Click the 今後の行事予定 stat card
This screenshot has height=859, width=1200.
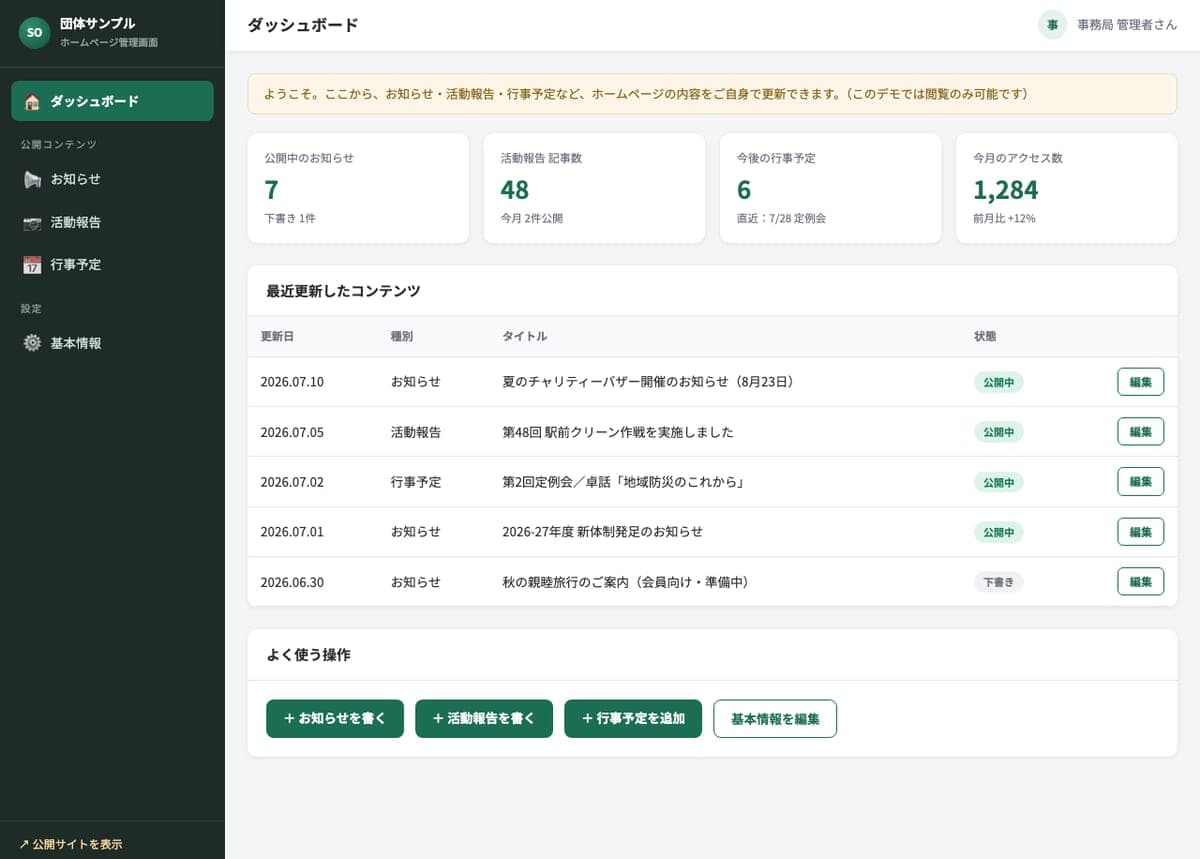(x=830, y=188)
